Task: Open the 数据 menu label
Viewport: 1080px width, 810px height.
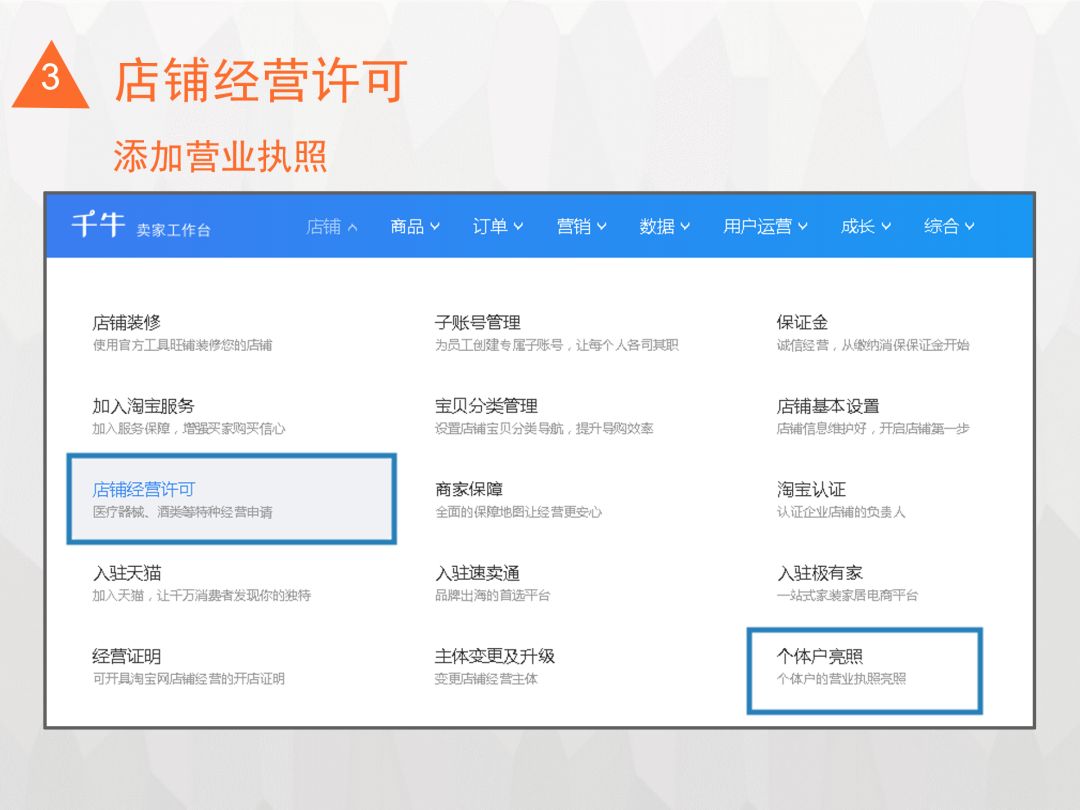Action: [656, 226]
